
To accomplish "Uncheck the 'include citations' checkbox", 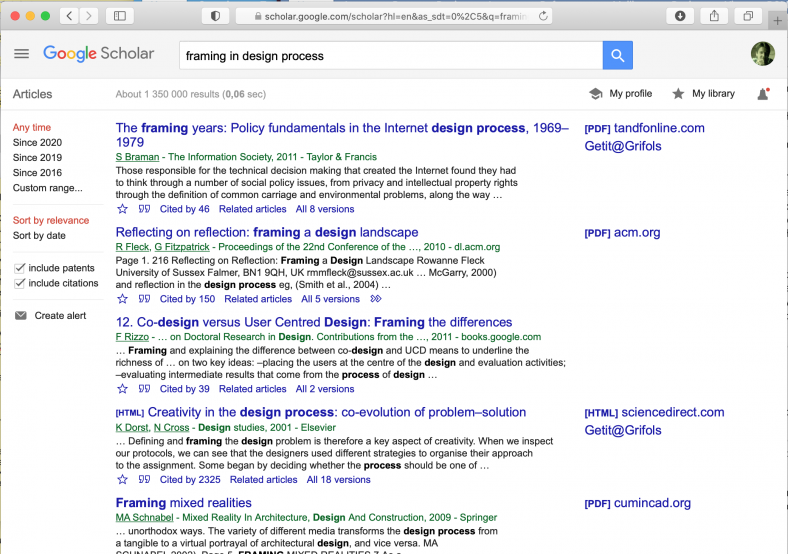I will pos(20,283).
